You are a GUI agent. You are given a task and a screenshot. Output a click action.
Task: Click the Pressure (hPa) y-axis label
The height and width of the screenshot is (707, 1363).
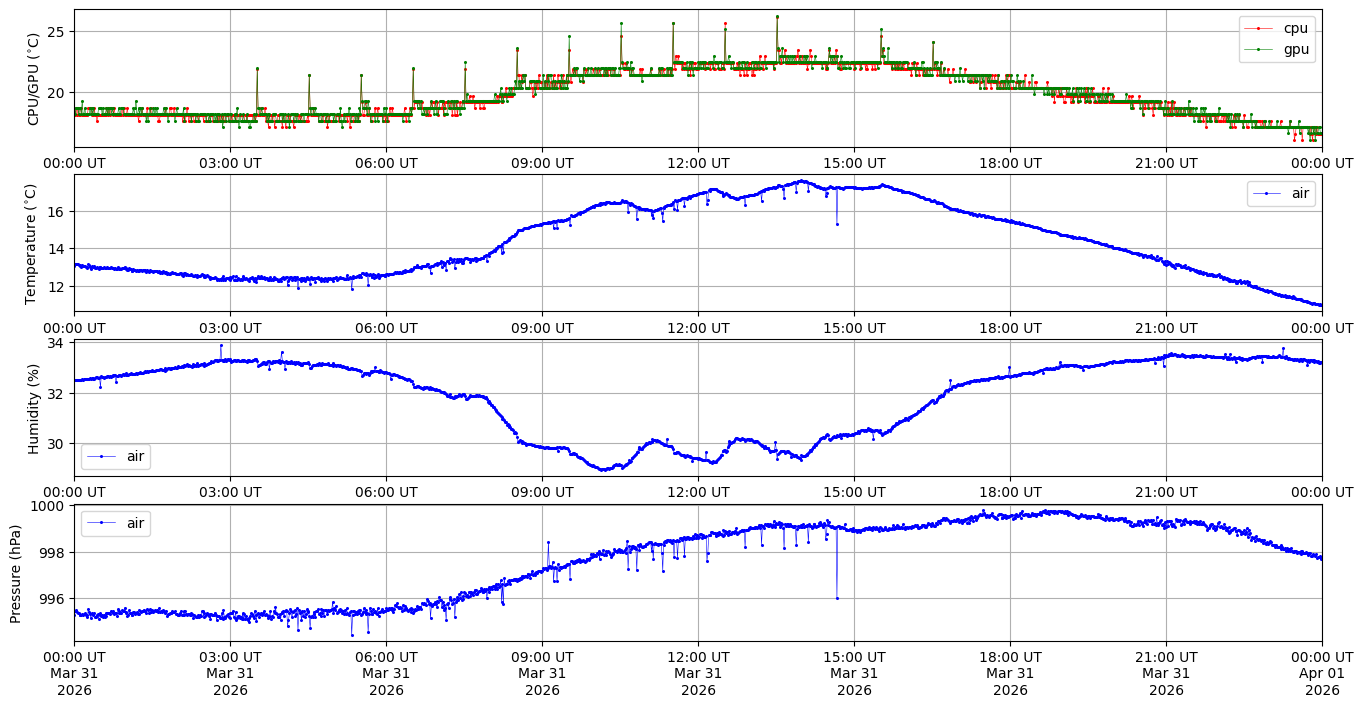pyautogui.click(x=15, y=573)
